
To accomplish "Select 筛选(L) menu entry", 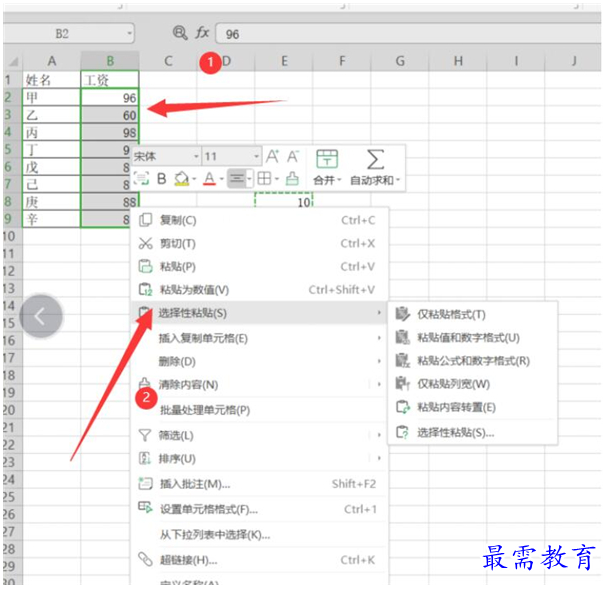I will (259, 435).
